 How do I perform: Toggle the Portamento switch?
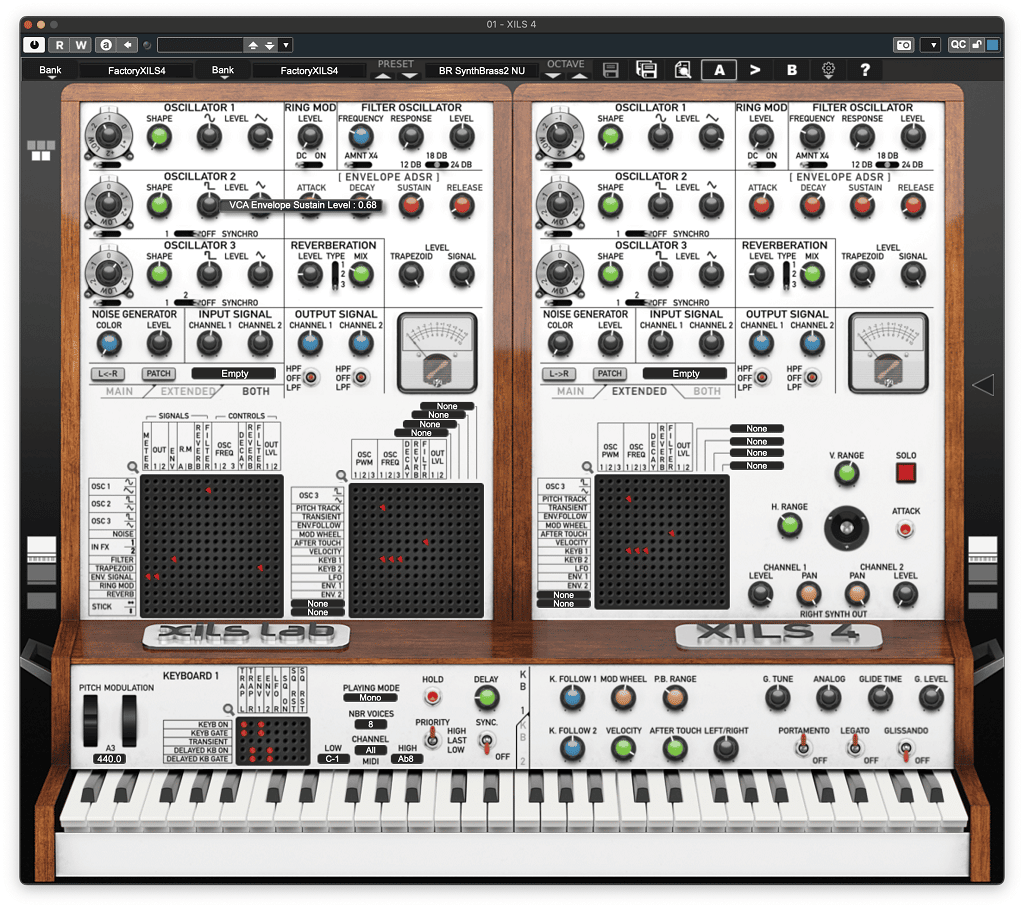click(x=803, y=745)
